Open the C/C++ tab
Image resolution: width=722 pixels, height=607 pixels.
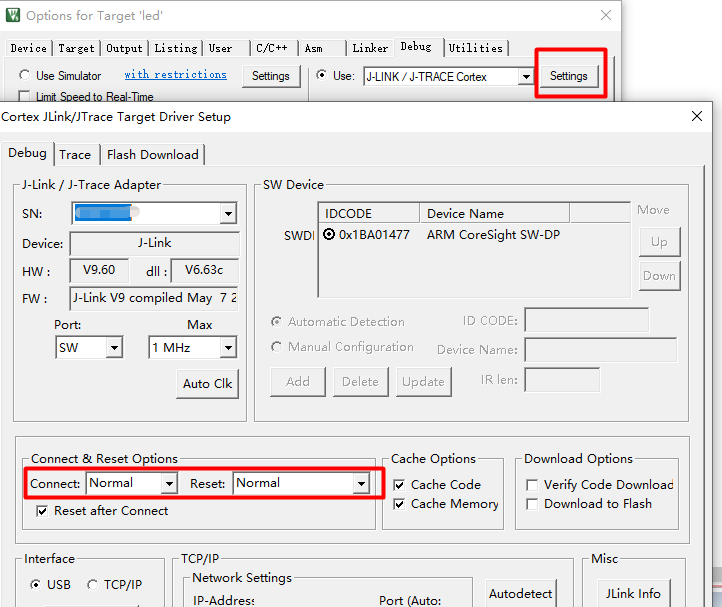[x=272, y=48]
